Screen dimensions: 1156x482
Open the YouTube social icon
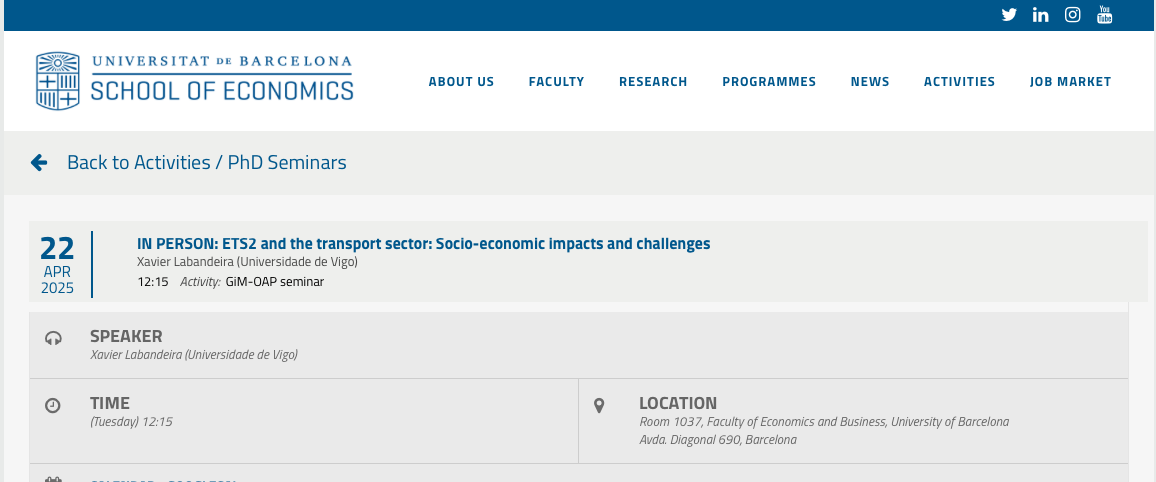[x=1104, y=14]
